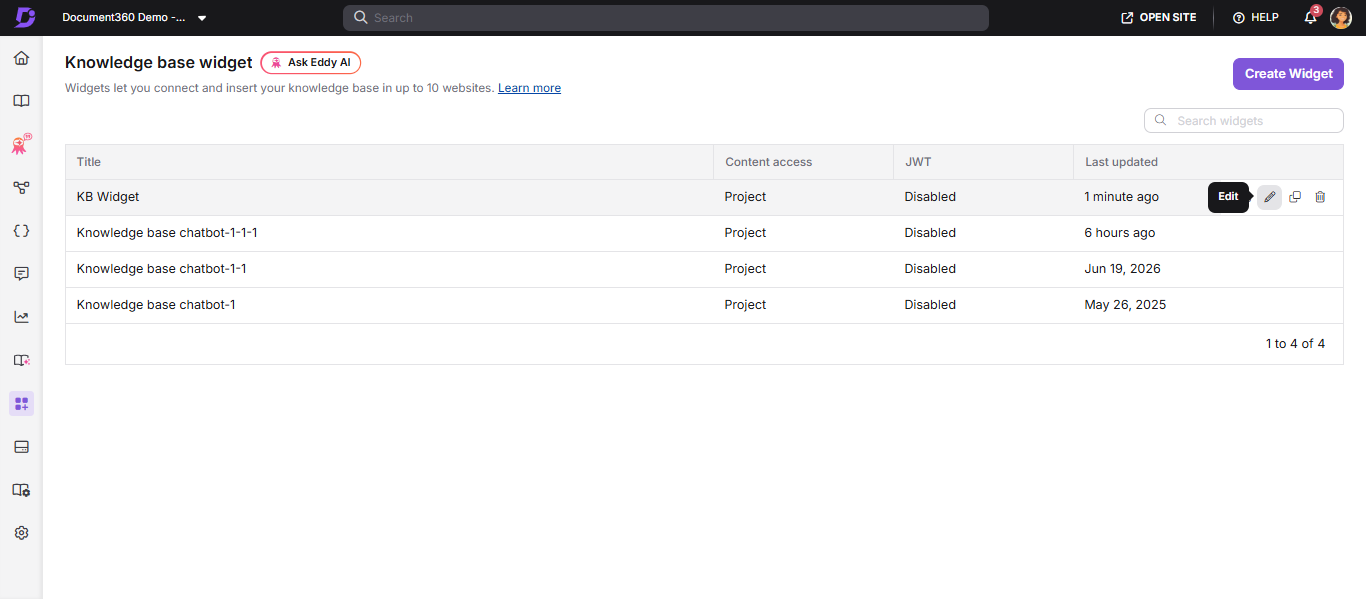Open the Analytics chart icon in sidebar
Image resolution: width=1366 pixels, height=599 pixels.
[21, 317]
